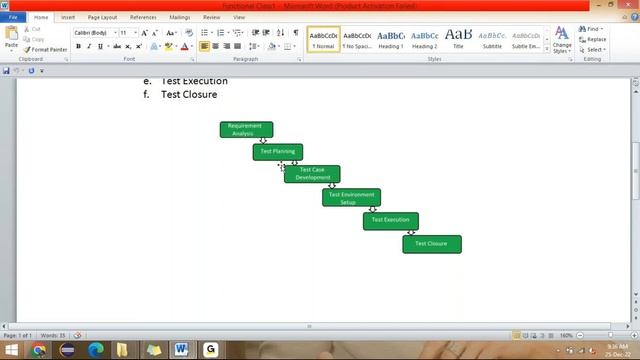Click the zoom slider handle
This screenshot has width=640, height=360.
pyautogui.click(x=611, y=336)
